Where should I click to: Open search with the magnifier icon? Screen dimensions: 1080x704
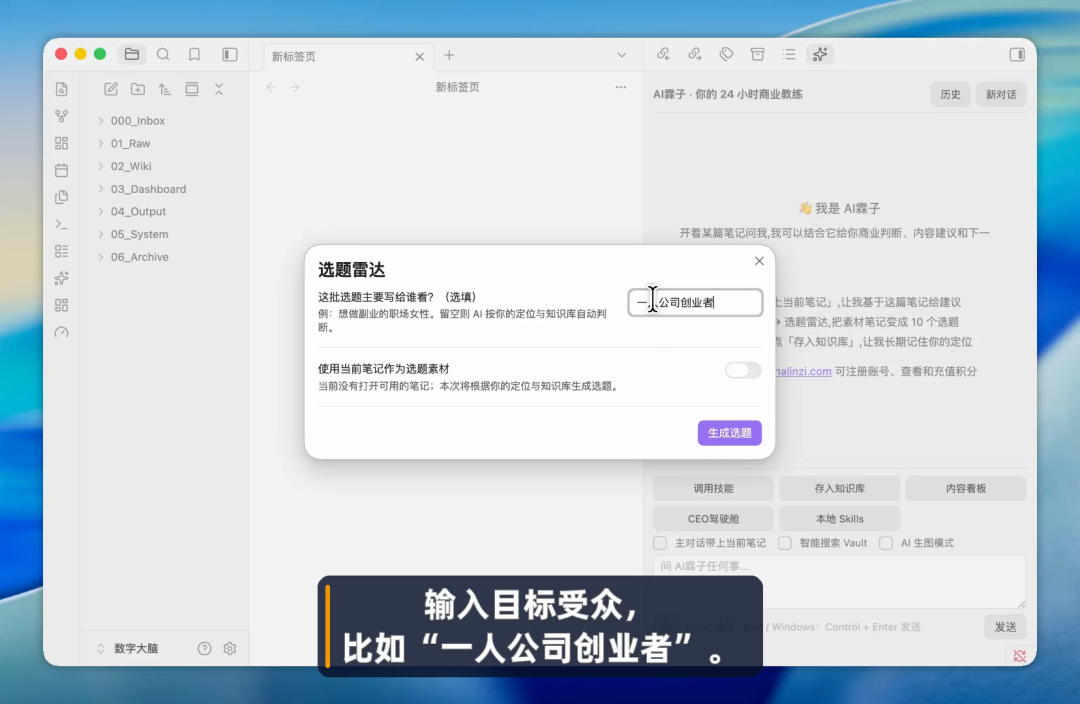(163, 54)
